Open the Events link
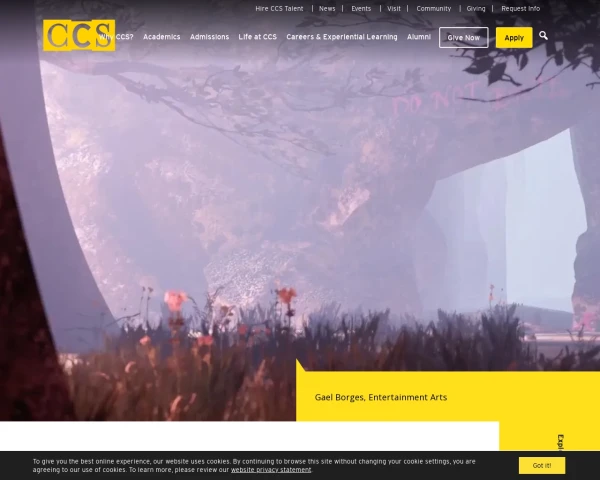 361,8
